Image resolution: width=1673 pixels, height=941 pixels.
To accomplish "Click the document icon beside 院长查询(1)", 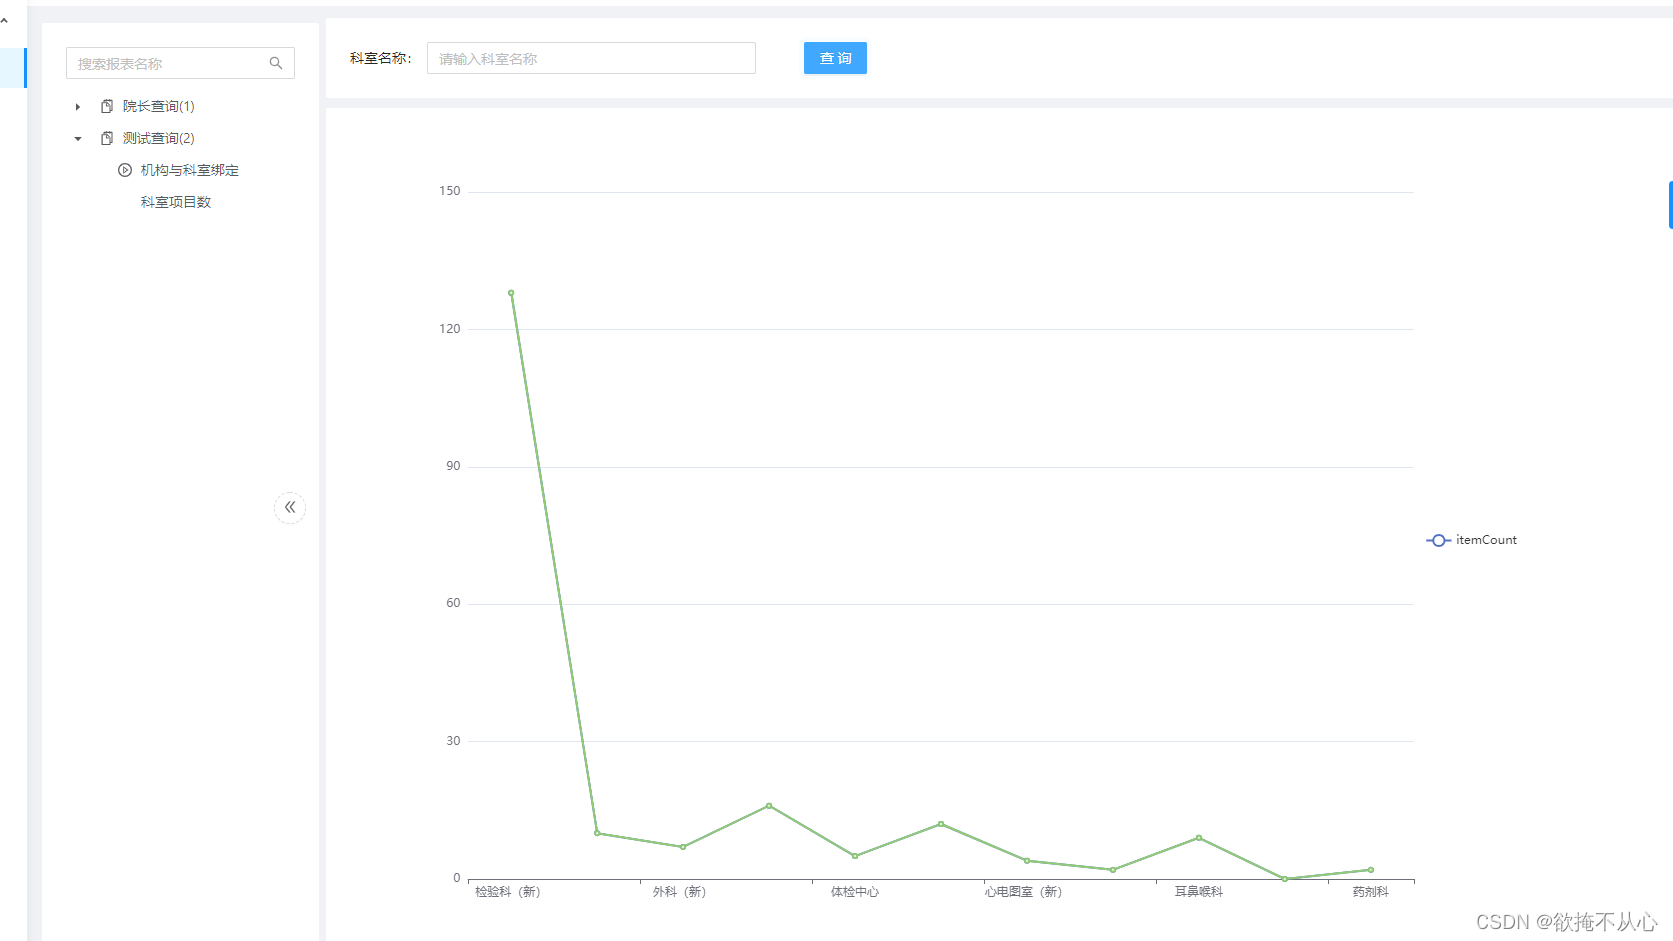I will pos(107,106).
